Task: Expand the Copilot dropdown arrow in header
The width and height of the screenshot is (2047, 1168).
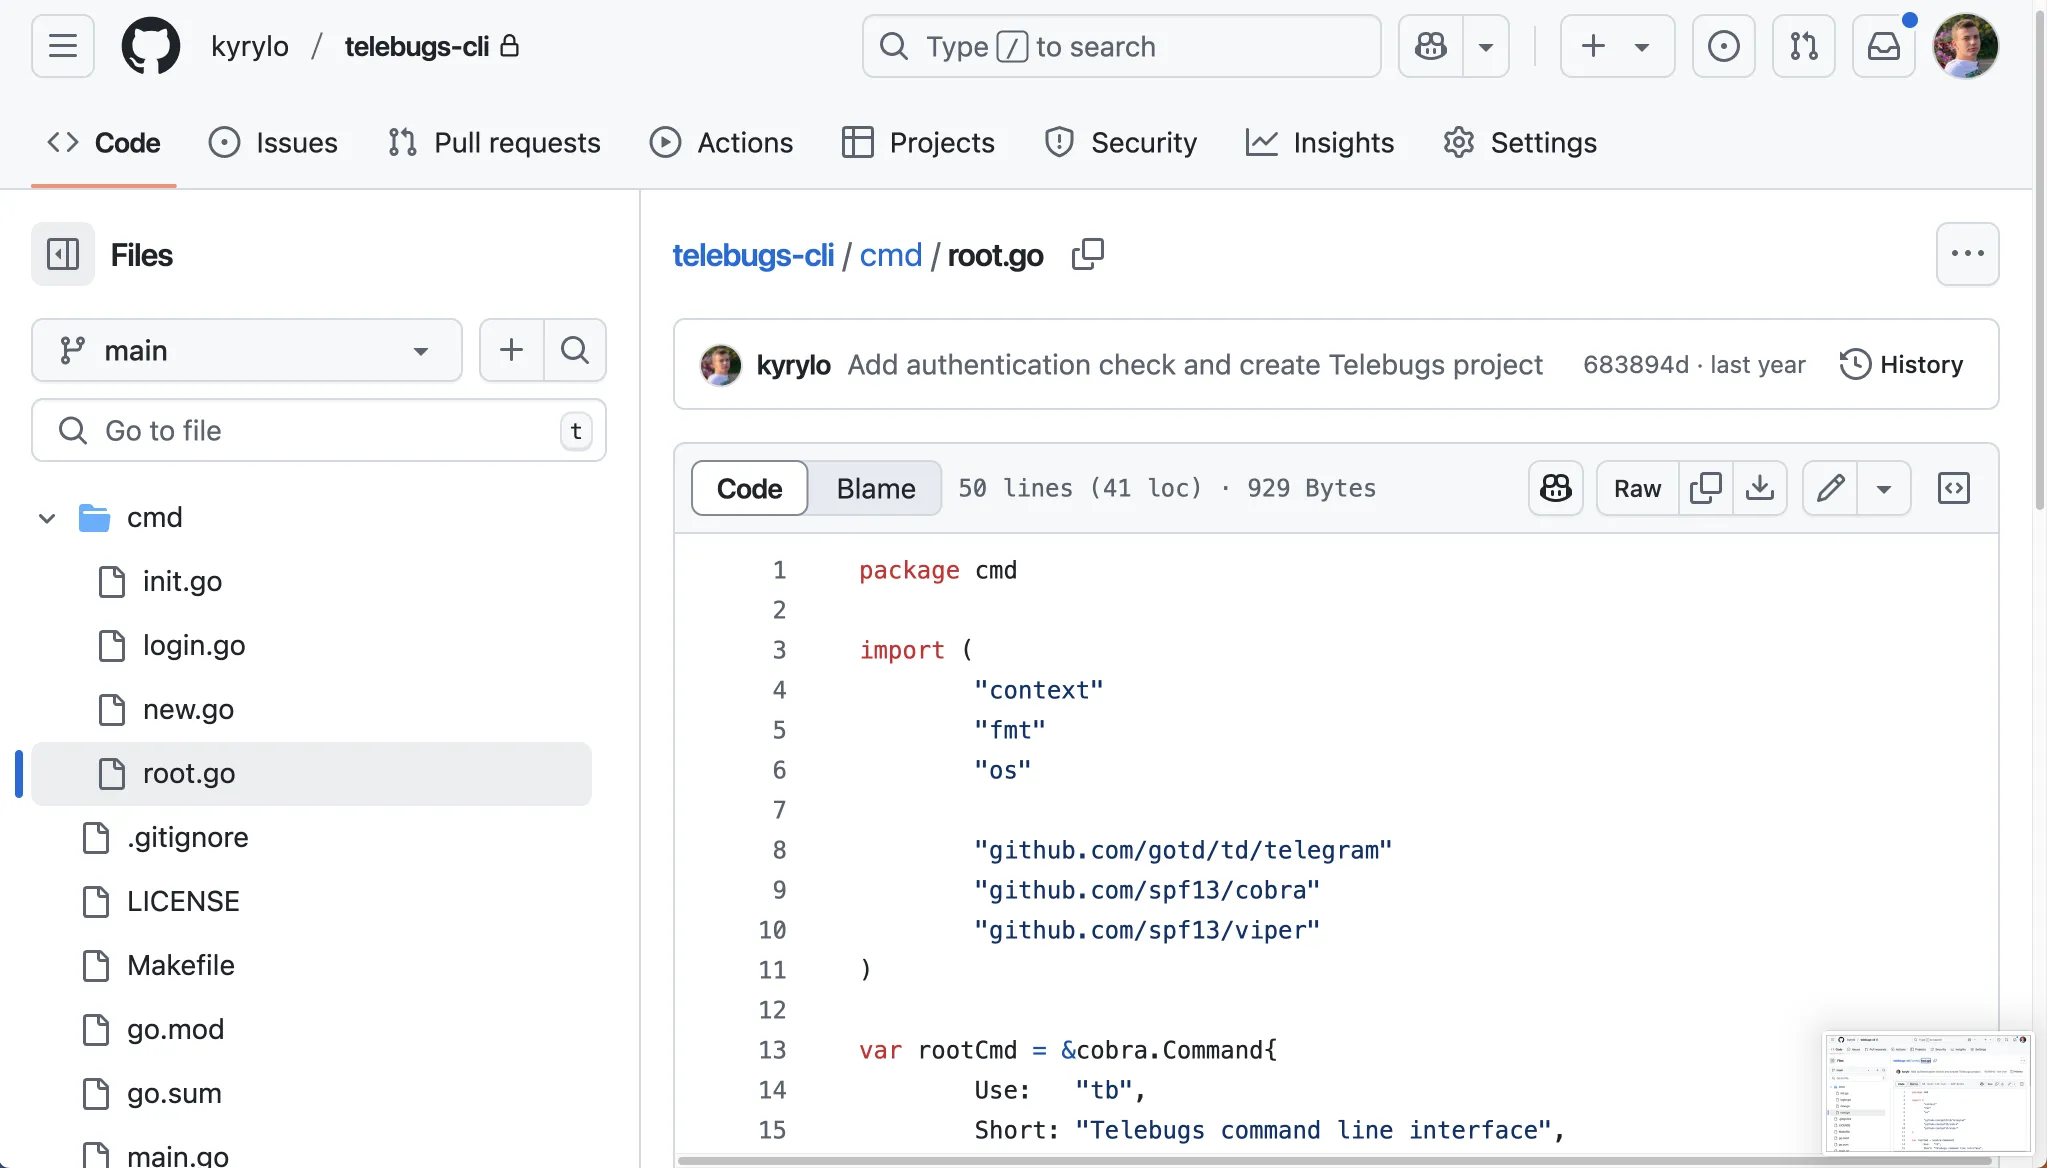Action: pos(1486,46)
